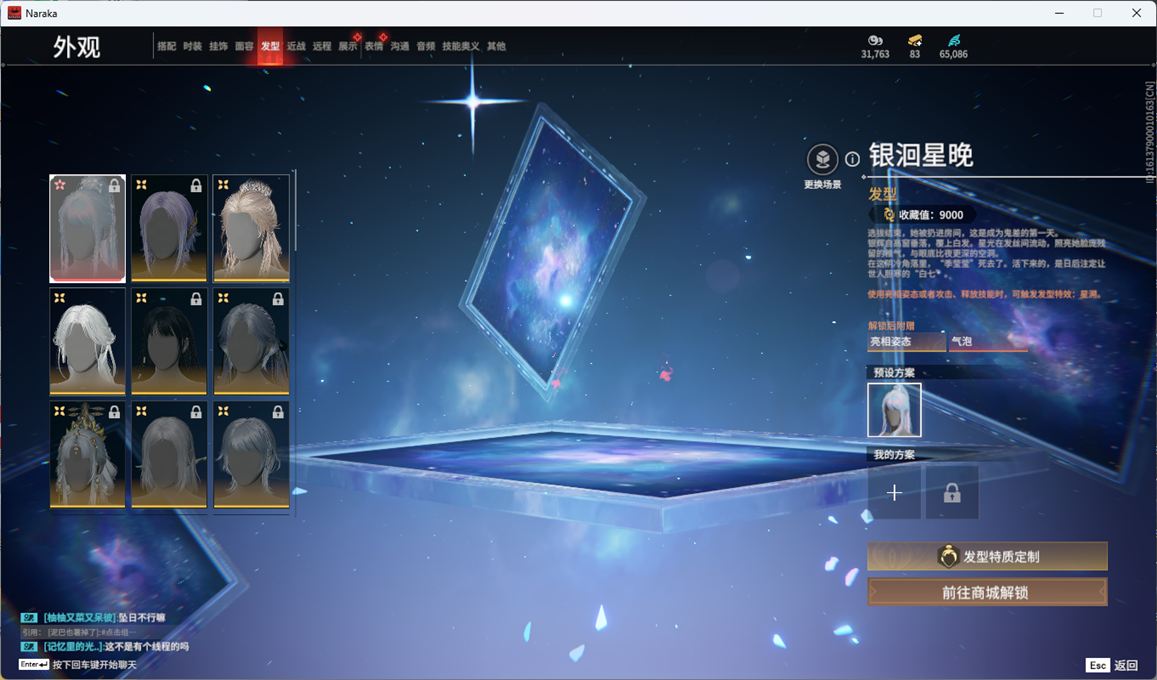Screen dimensions: 1157x680
Task: Select the 气泡 unlock bonus
Action: tap(987, 342)
